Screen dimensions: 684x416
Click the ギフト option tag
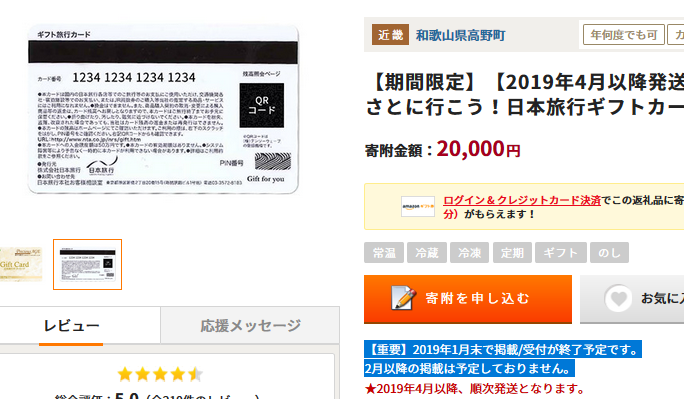561,252
